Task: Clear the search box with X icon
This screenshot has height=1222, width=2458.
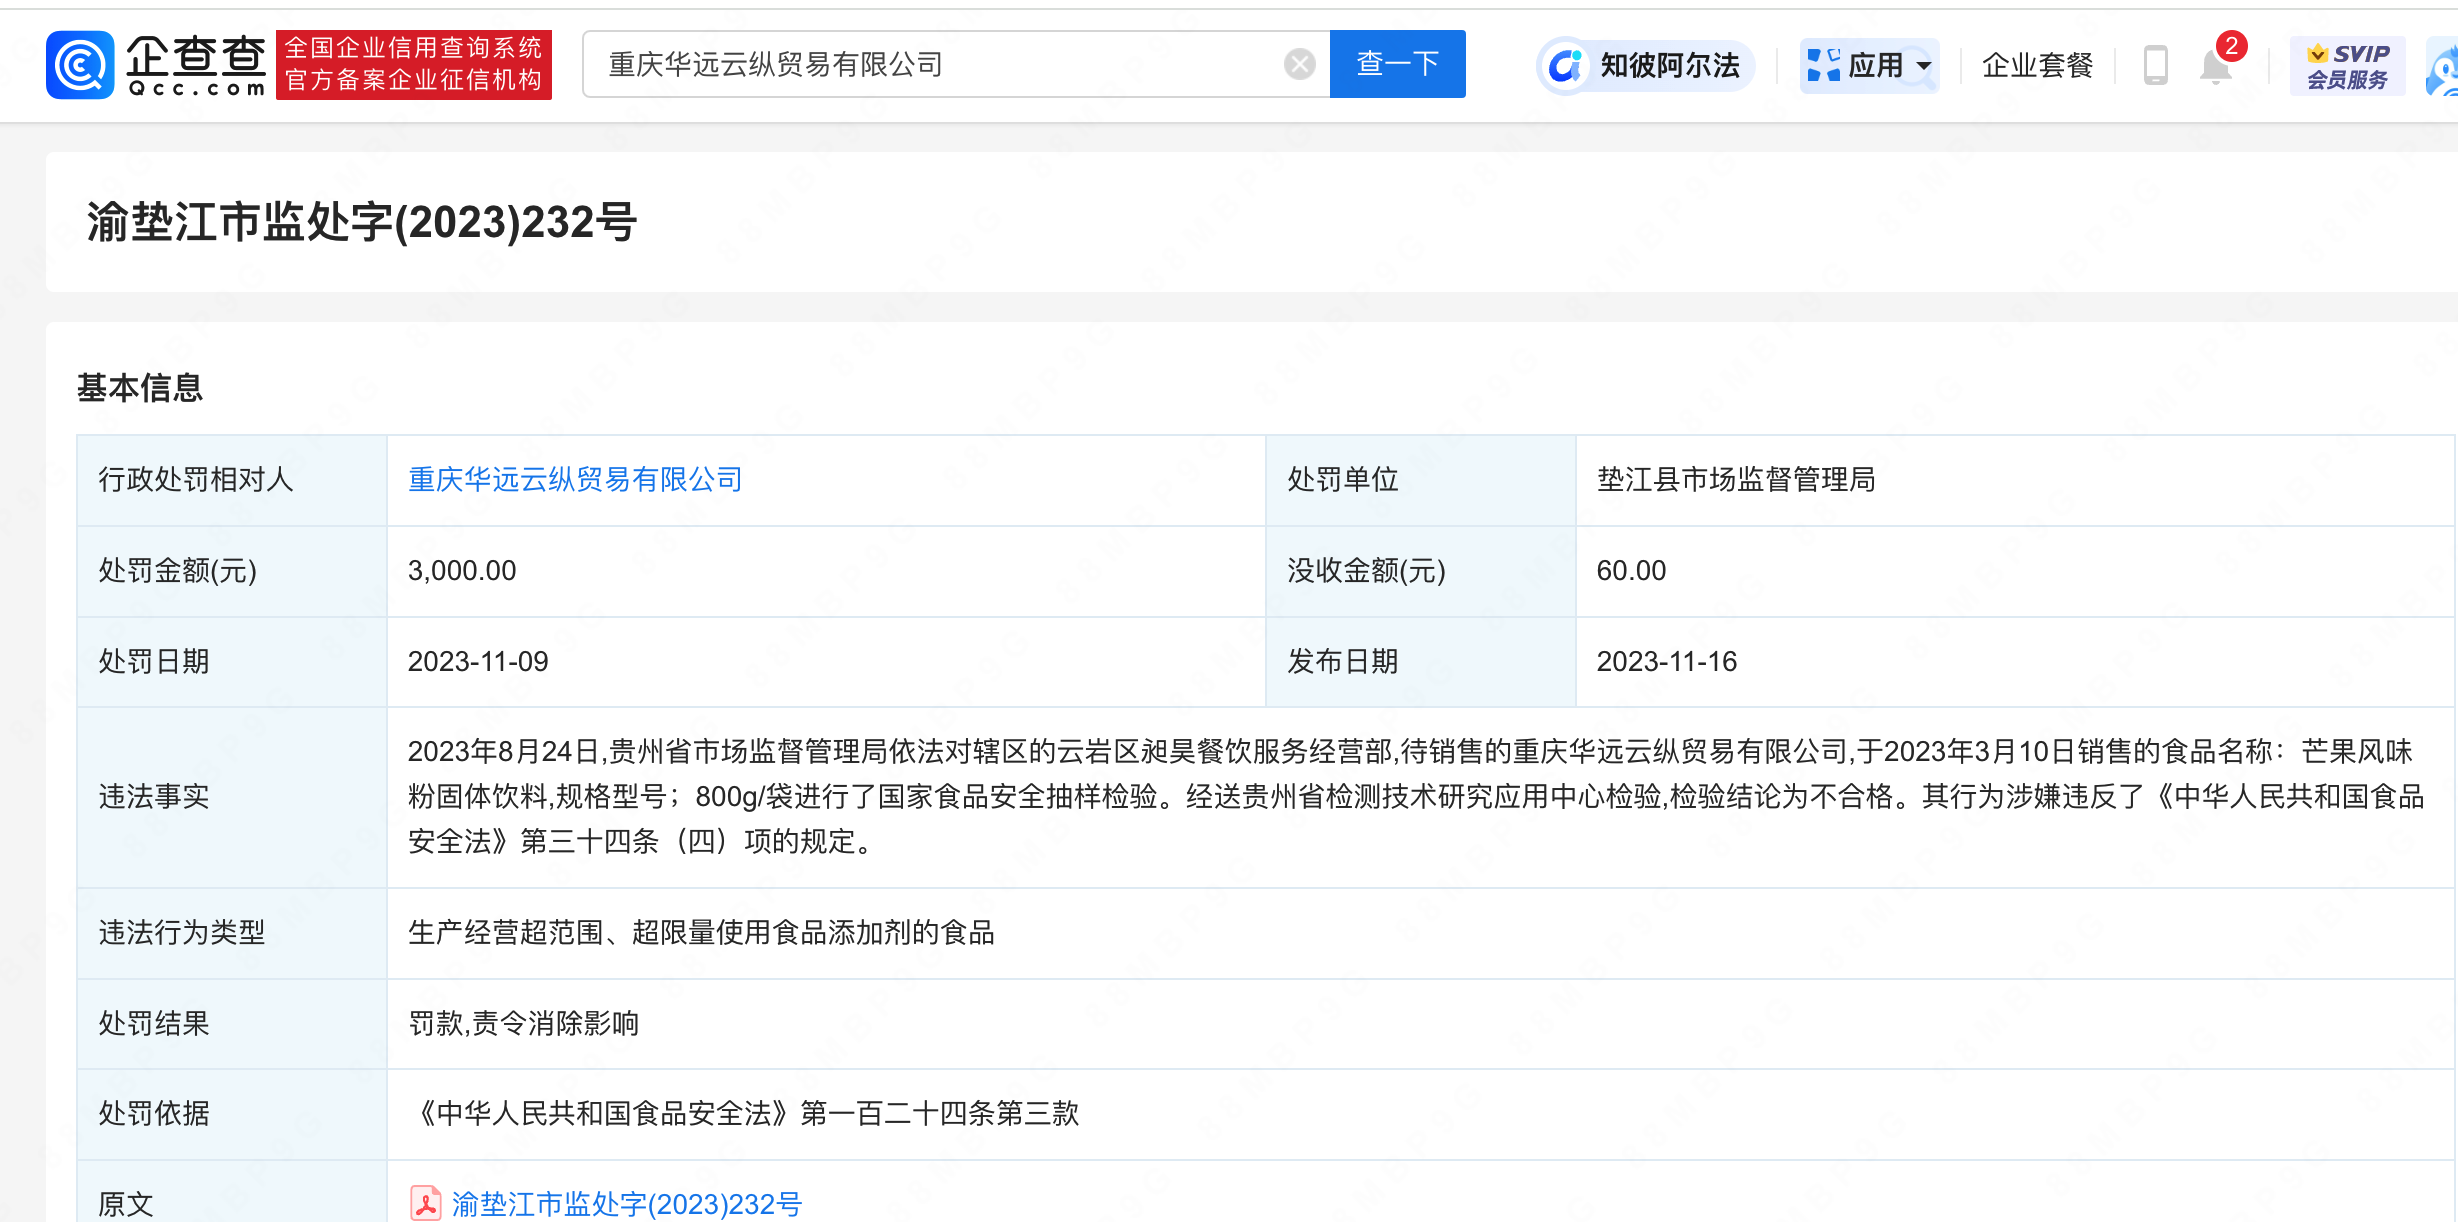Action: tap(1299, 65)
